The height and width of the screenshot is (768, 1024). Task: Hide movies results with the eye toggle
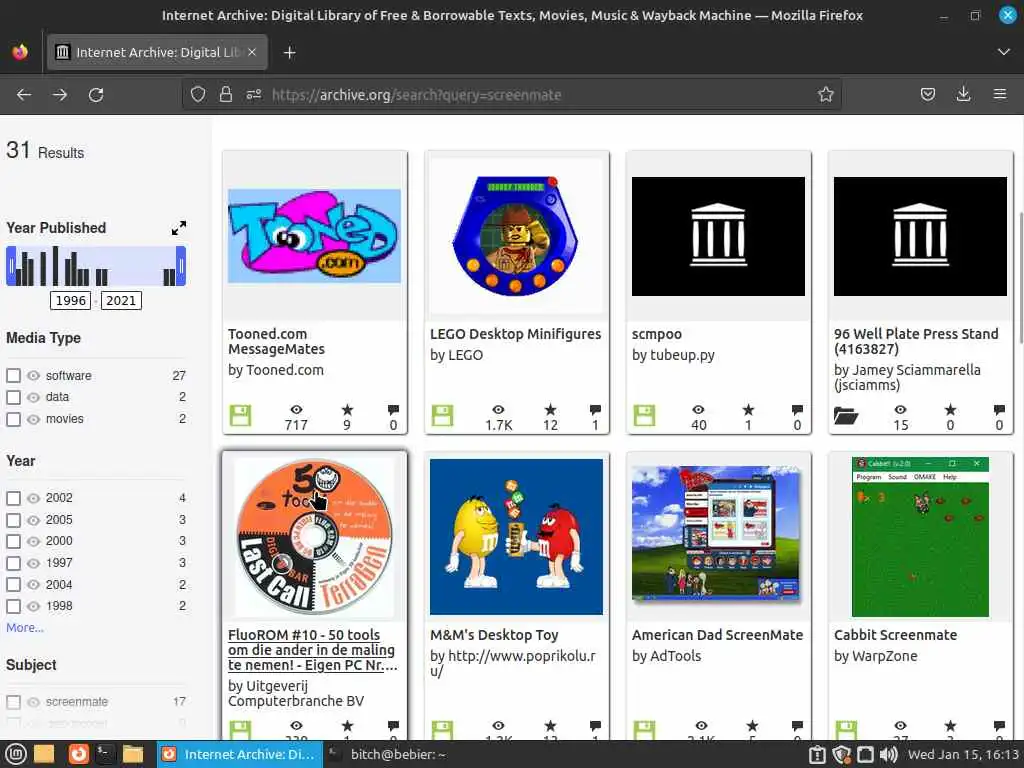pyautogui.click(x=33, y=419)
